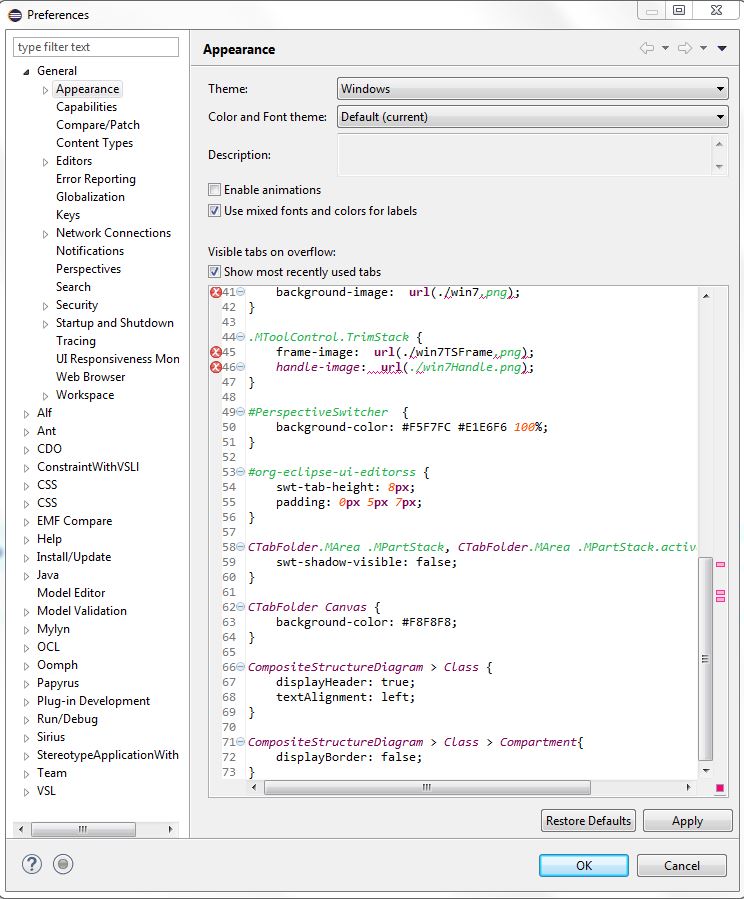Click the CSS editor vertical scrollbar thumb
744x899 pixels.
point(706,658)
